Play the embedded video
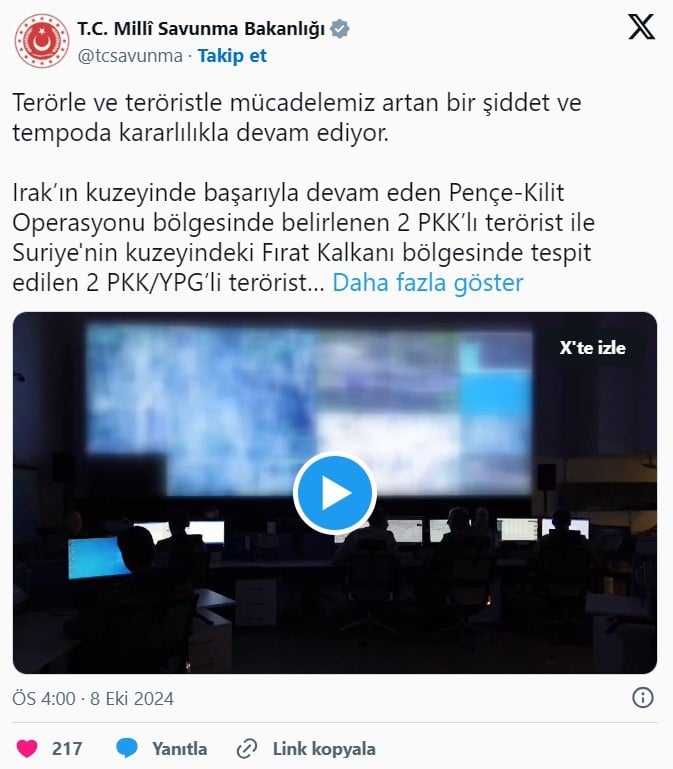The width and height of the screenshot is (673, 769). coord(335,492)
